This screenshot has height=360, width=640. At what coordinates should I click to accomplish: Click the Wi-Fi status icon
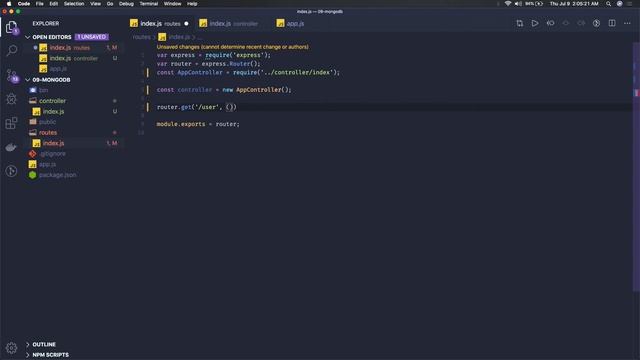point(508,4)
